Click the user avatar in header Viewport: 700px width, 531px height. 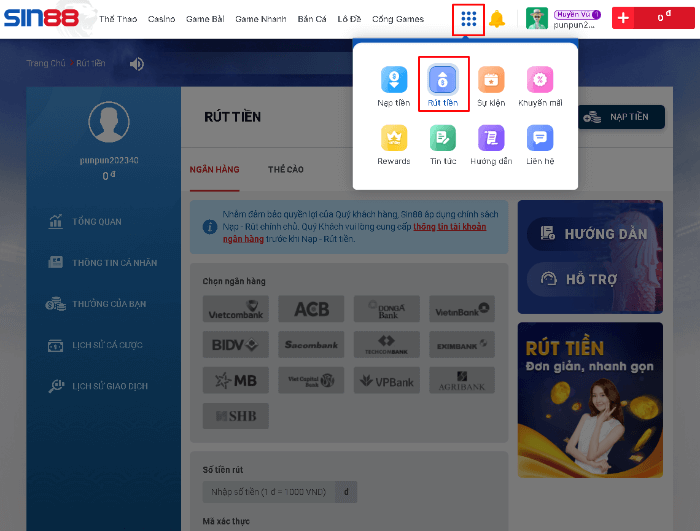pyautogui.click(x=537, y=19)
